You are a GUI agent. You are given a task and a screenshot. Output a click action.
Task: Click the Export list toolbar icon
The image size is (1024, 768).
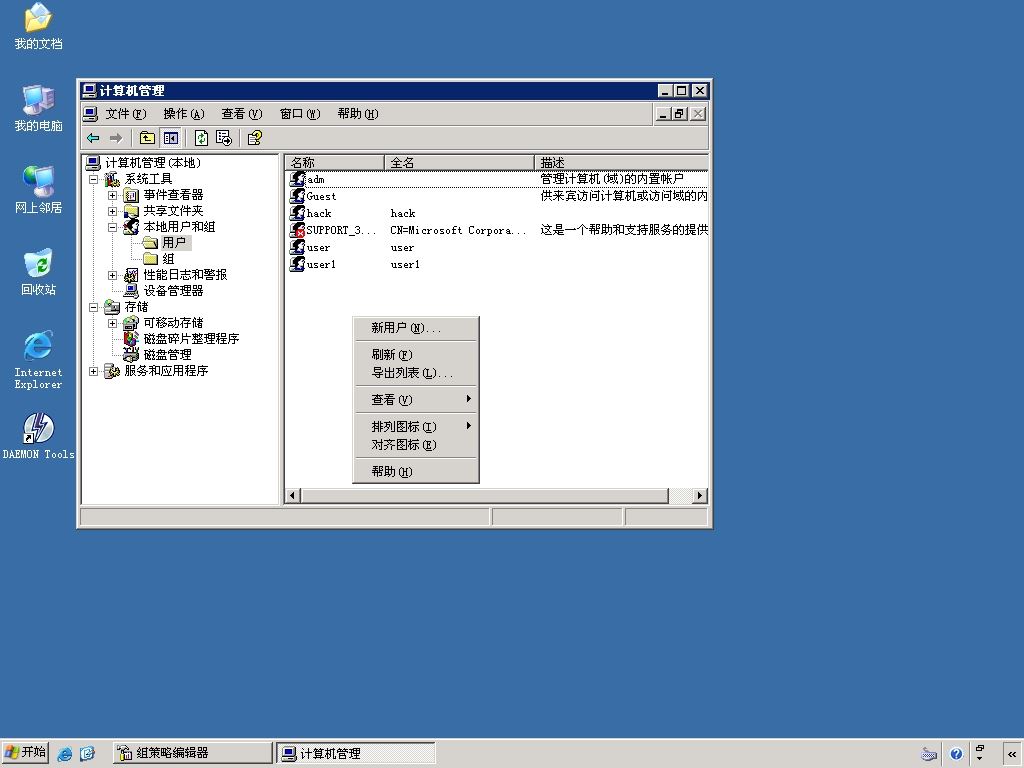pos(223,138)
